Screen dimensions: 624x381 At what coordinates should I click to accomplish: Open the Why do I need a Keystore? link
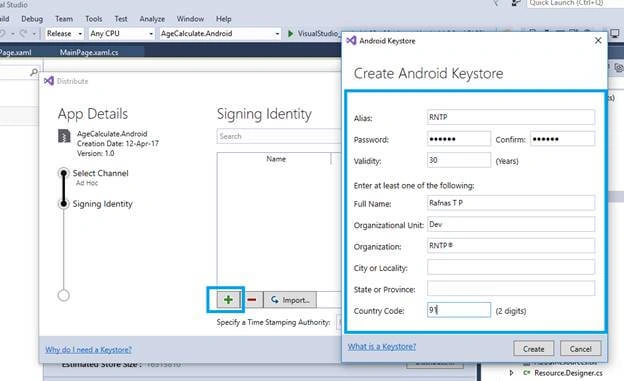[88, 350]
